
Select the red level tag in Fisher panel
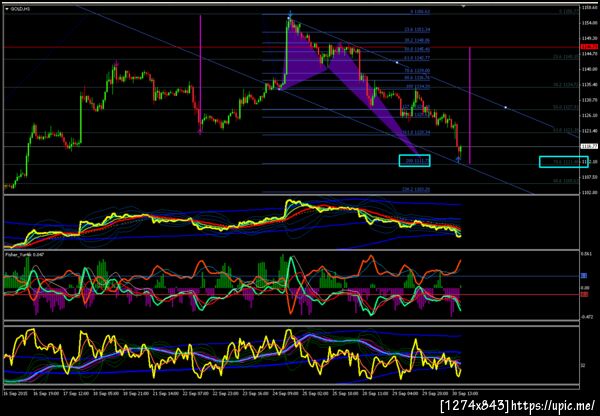[x=584, y=294]
